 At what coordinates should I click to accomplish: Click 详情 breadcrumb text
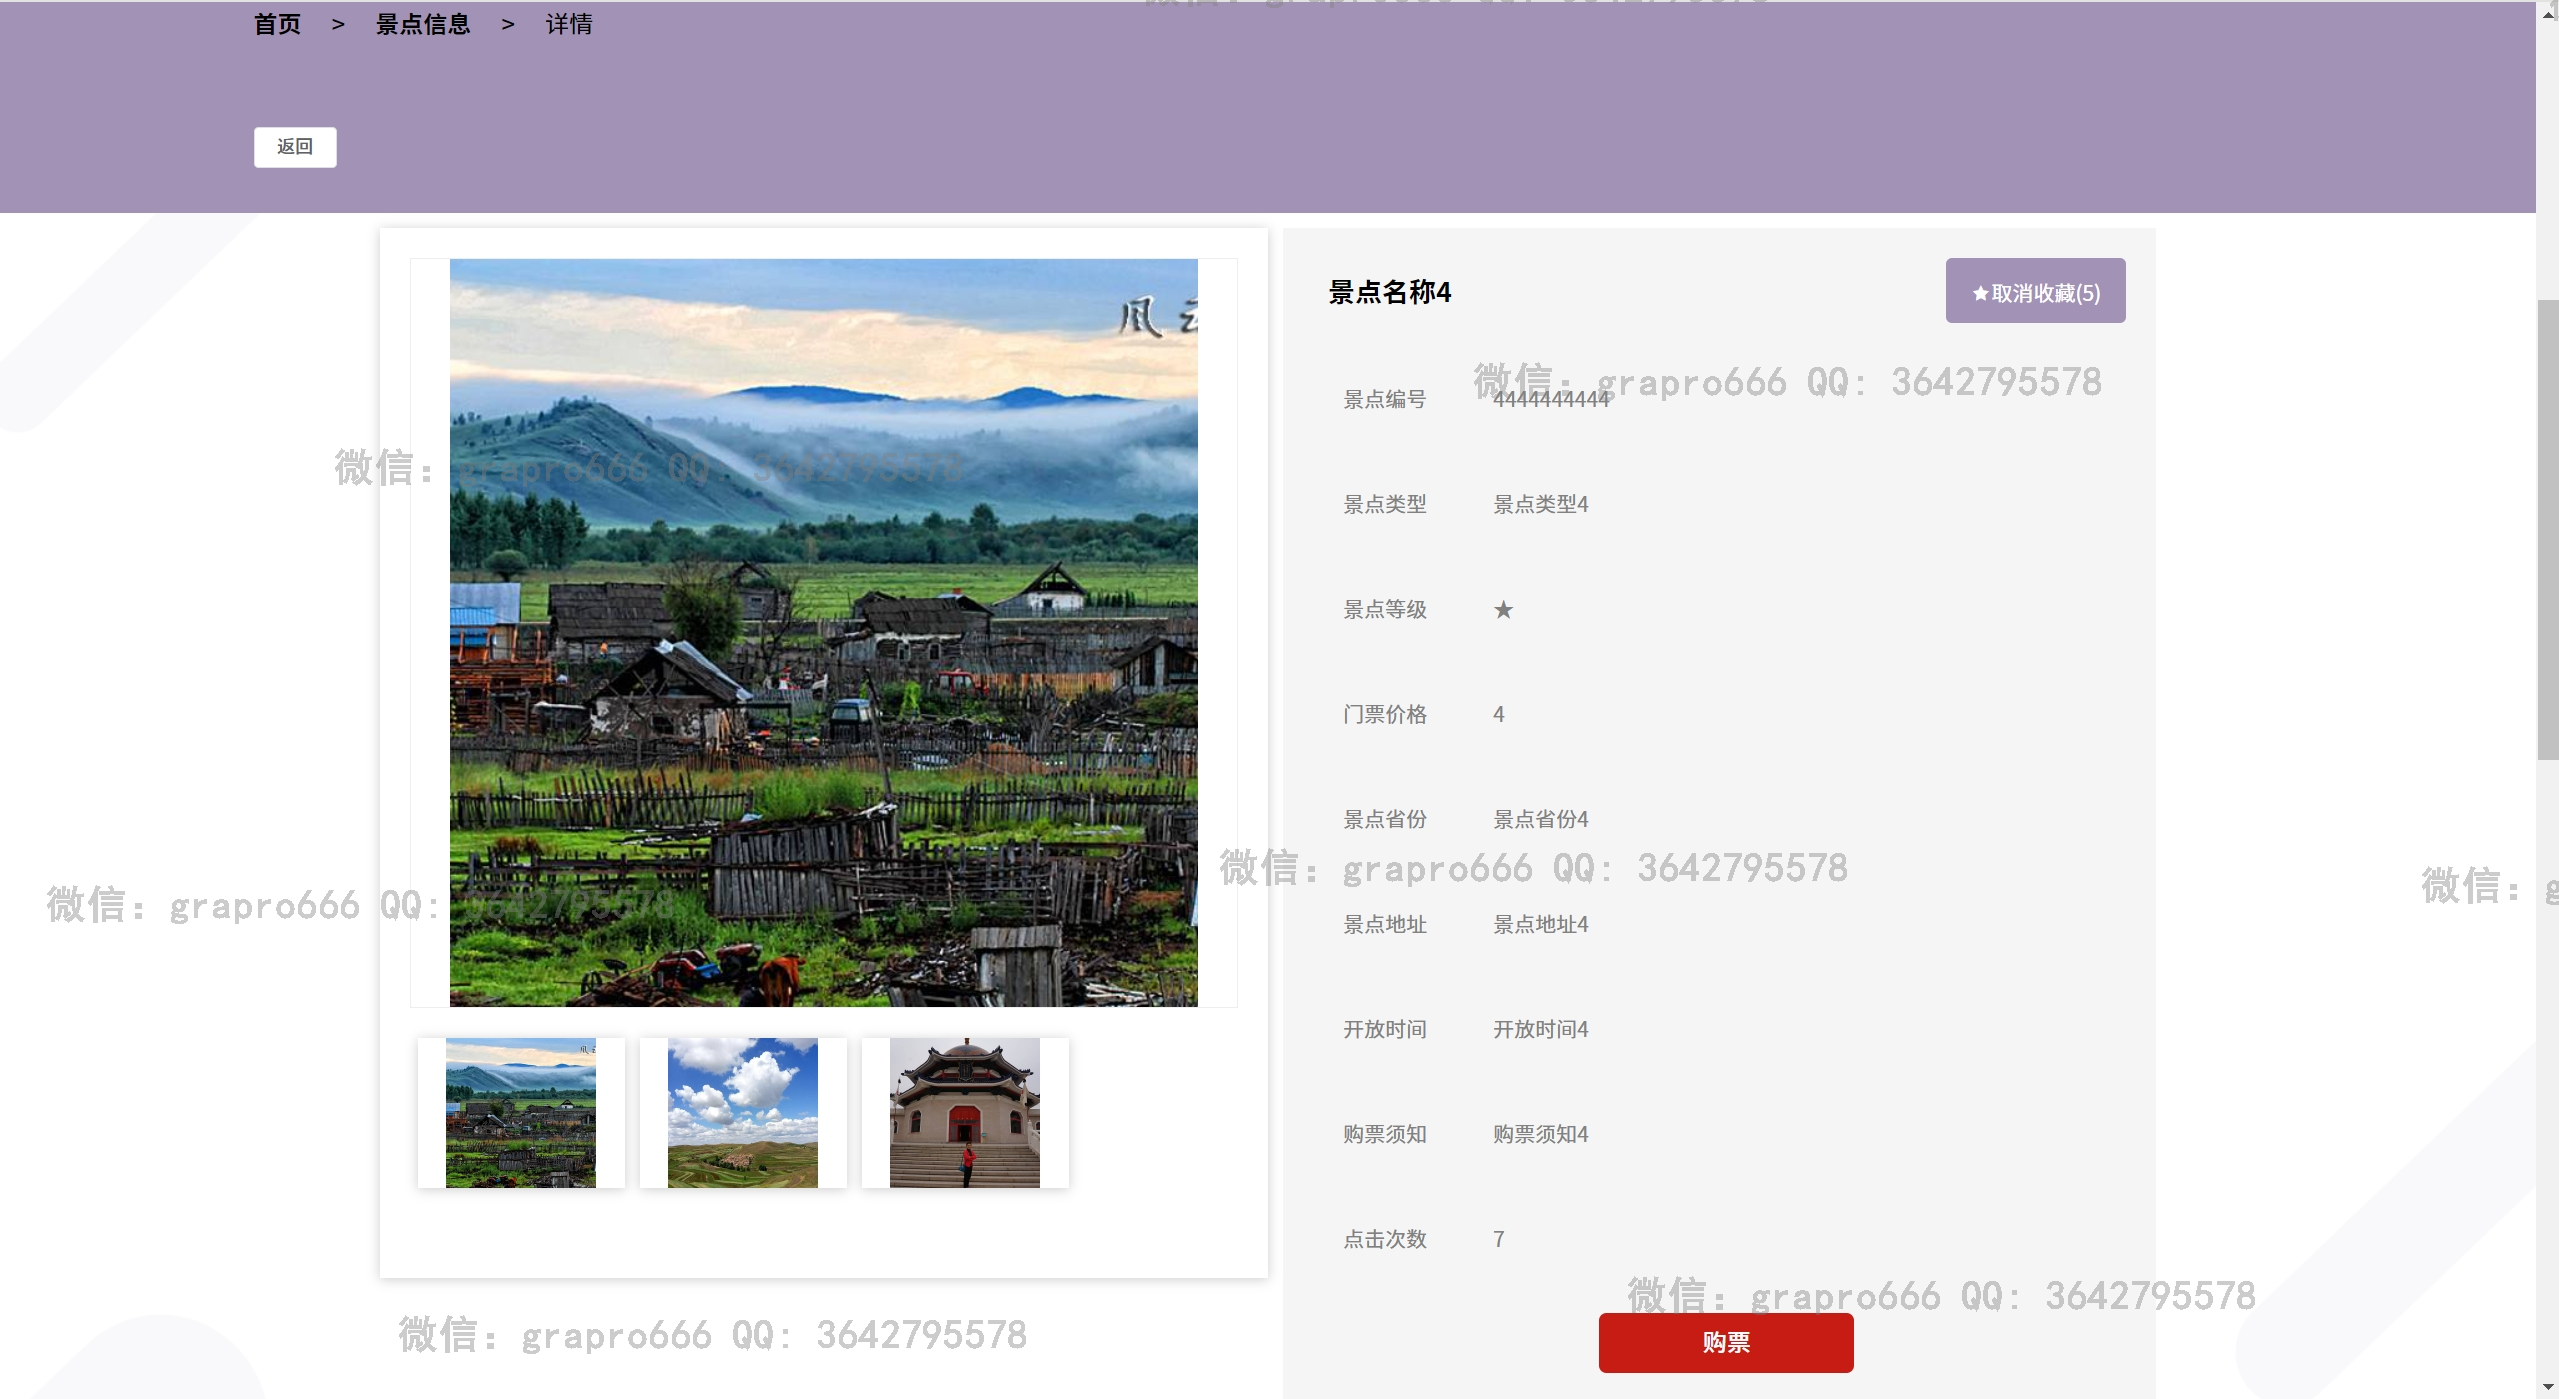[x=568, y=24]
